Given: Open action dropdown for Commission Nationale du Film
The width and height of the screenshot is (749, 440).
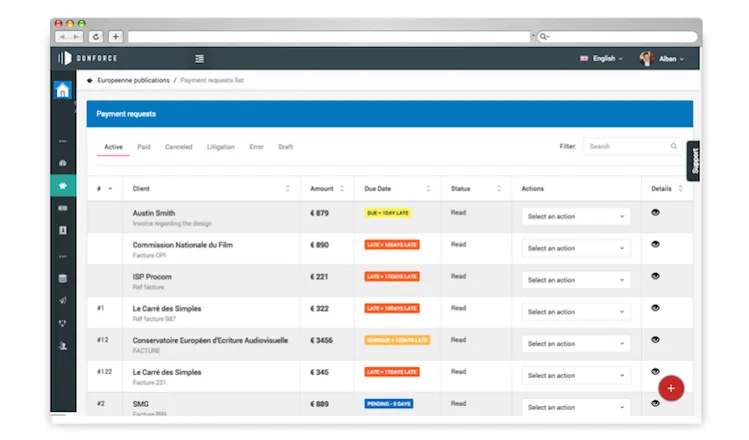Looking at the screenshot, I should [x=576, y=248].
